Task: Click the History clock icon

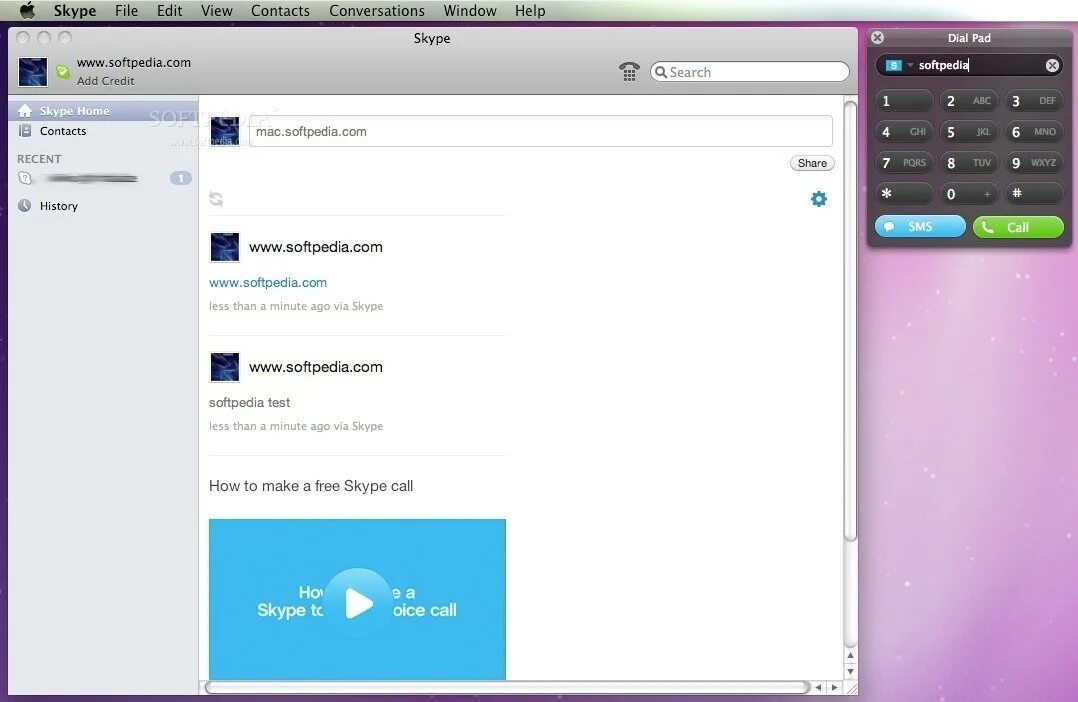Action: tap(25, 206)
